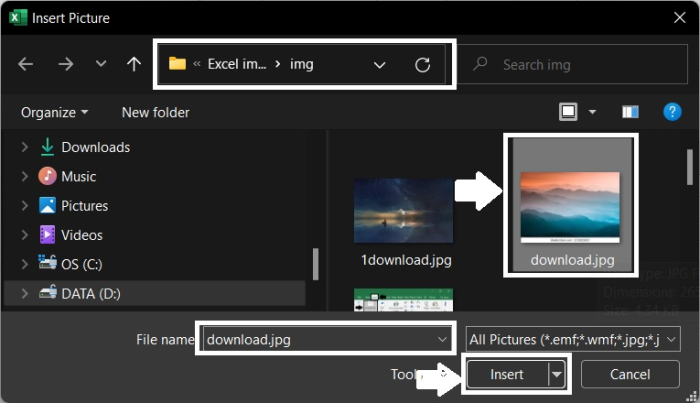Change view with the view icon
The width and height of the screenshot is (700, 403).
point(568,112)
